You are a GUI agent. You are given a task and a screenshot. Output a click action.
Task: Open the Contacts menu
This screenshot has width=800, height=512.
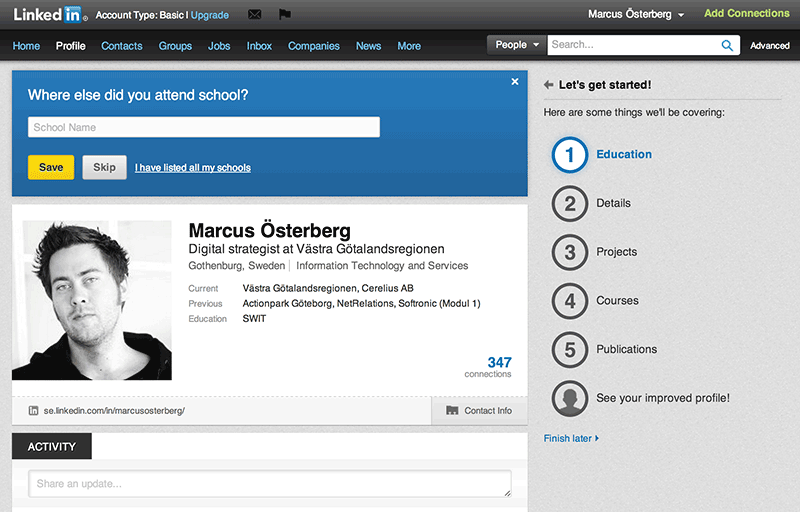click(121, 46)
